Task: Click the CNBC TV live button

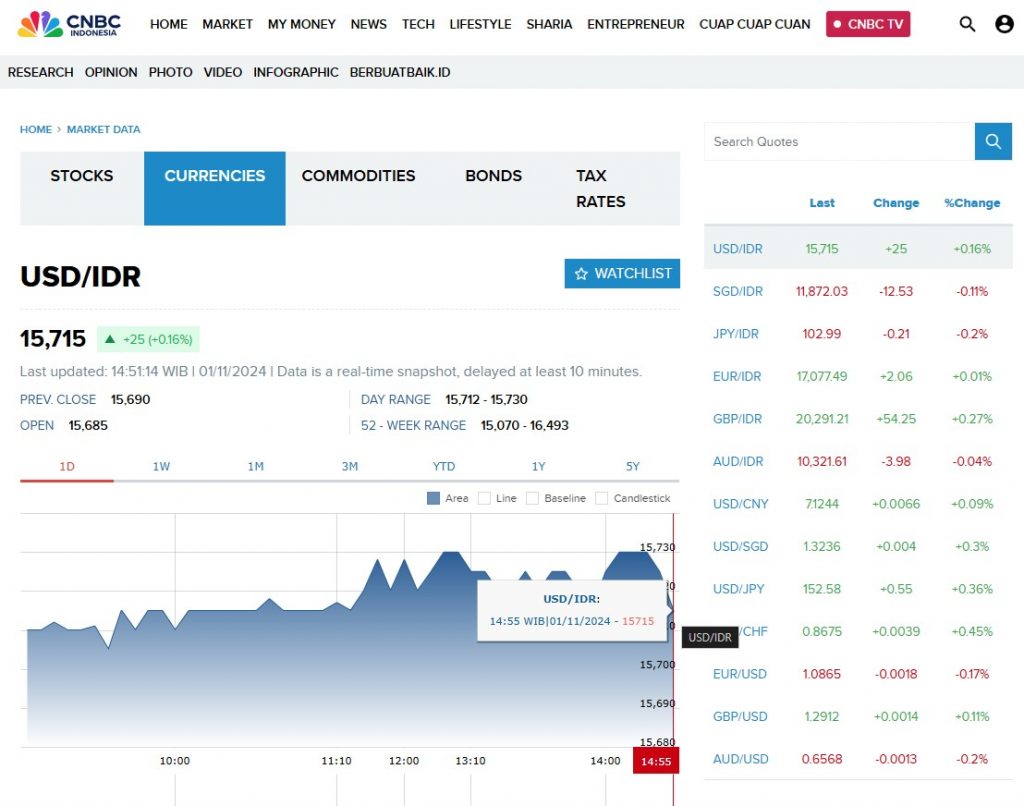Action: (x=868, y=24)
